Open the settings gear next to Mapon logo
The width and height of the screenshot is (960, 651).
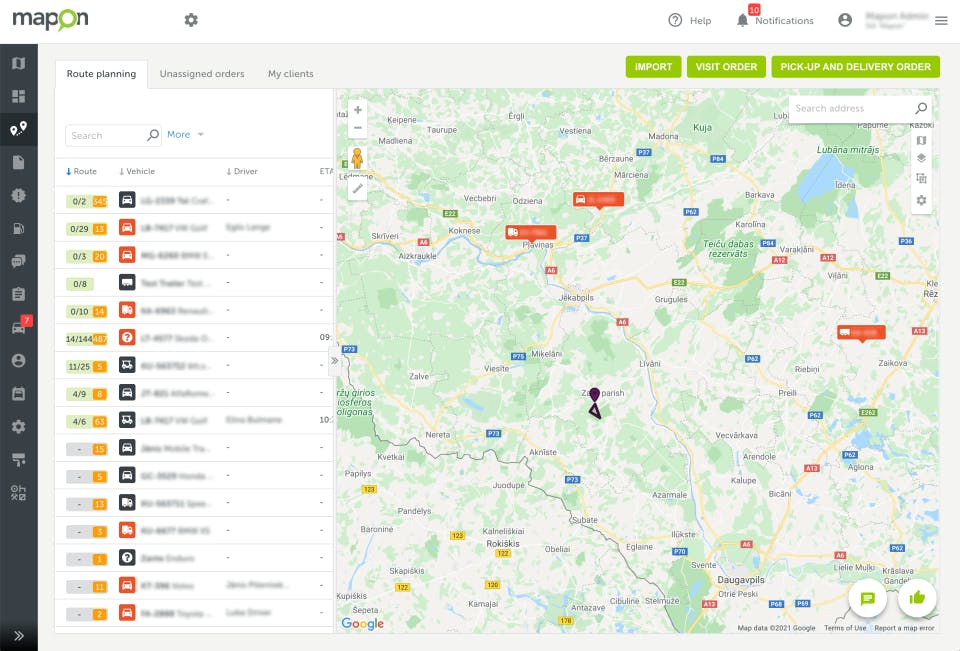[x=191, y=20]
